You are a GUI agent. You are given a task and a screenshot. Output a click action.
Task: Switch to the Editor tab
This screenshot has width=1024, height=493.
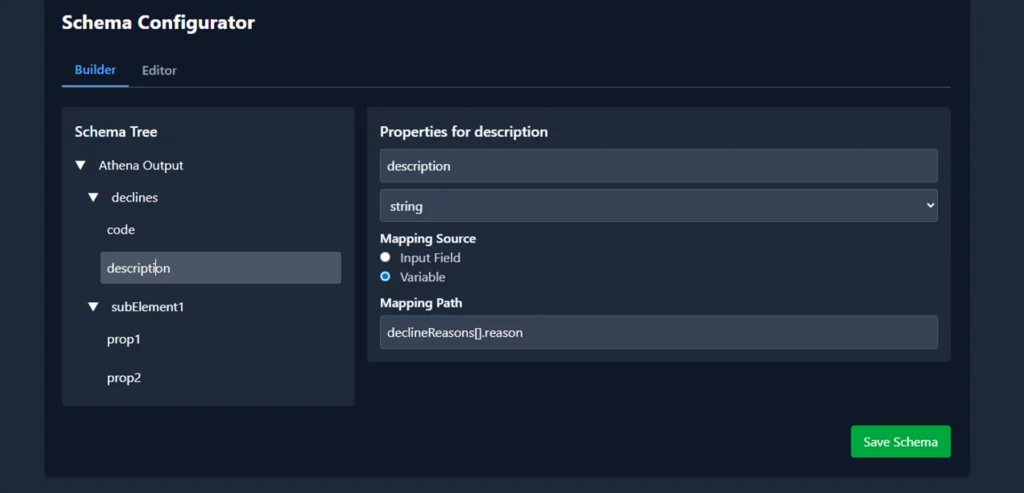[159, 70]
